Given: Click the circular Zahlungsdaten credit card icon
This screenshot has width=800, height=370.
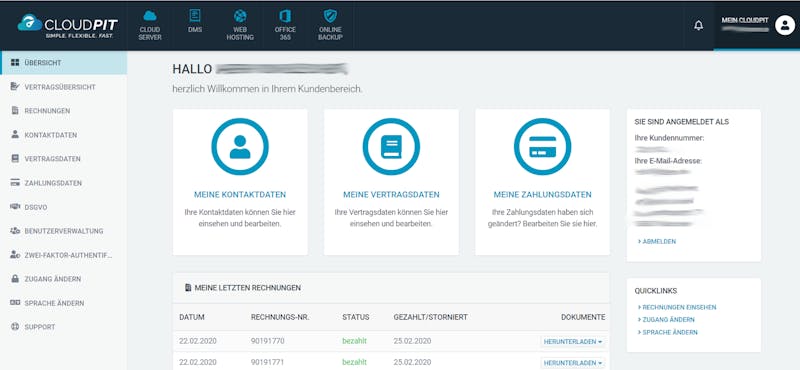Looking at the screenshot, I should click(x=542, y=147).
